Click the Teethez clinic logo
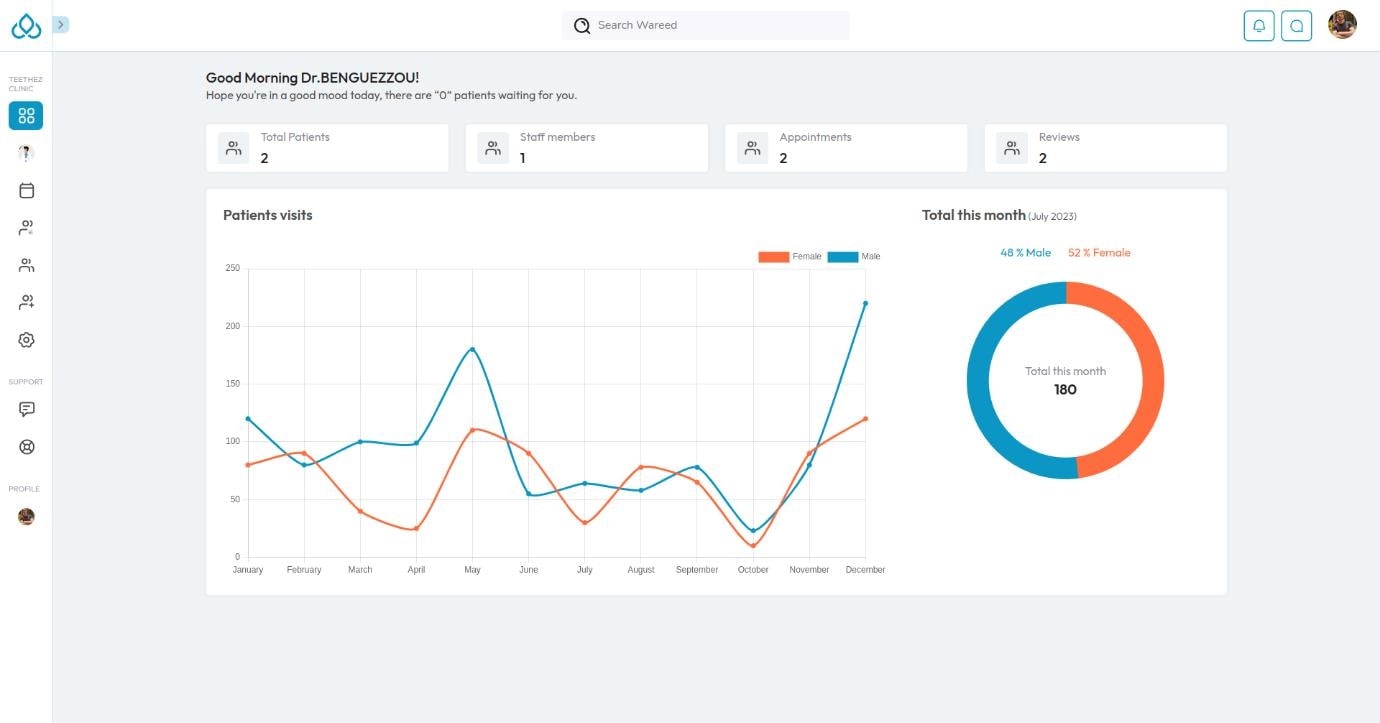The height and width of the screenshot is (723, 1380). click(25, 25)
